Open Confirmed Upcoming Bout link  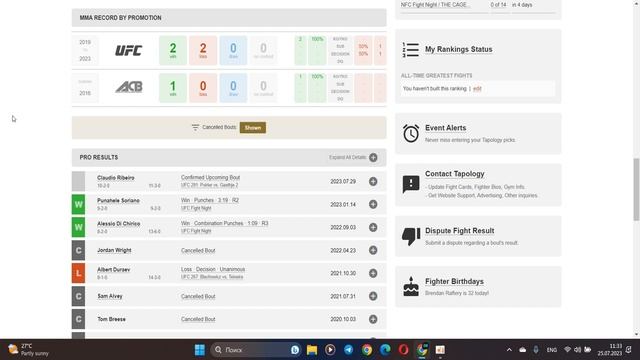[210, 178]
